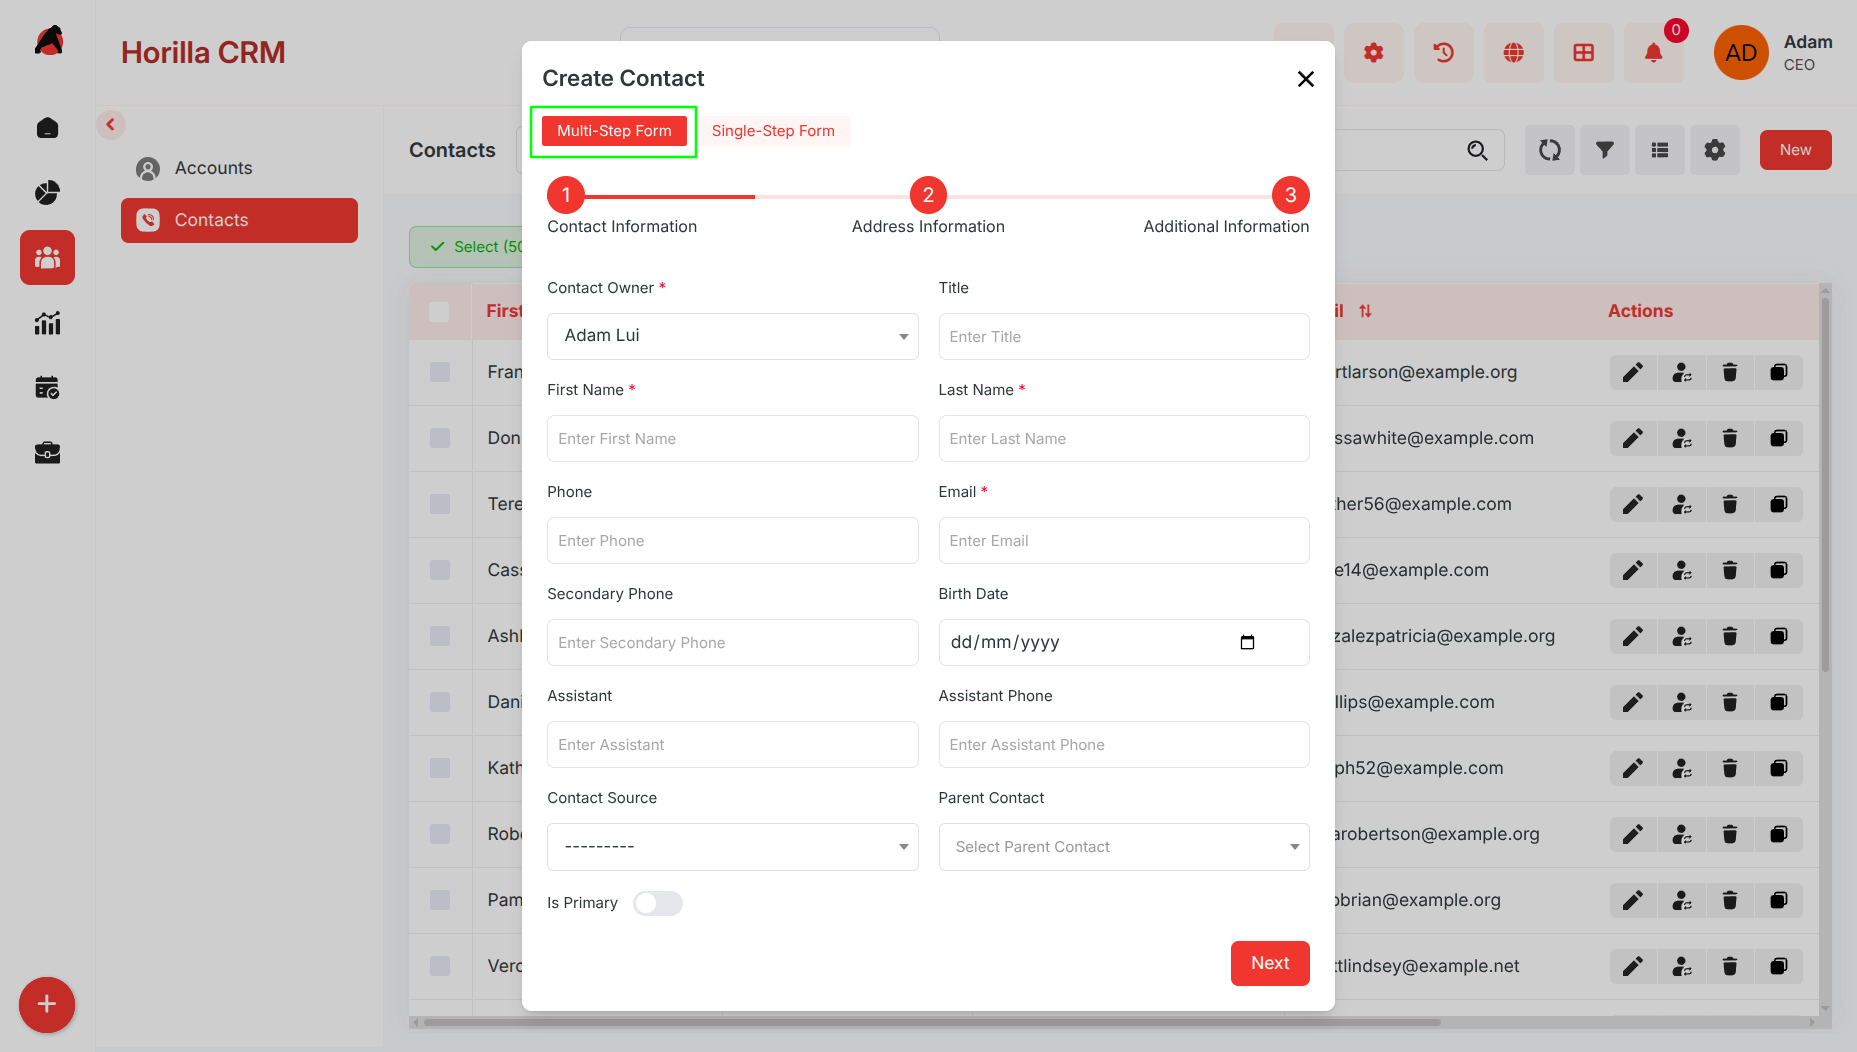Click the search magnifier icon
The height and width of the screenshot is (1052, 1857).
click(x=1477, y=150)
